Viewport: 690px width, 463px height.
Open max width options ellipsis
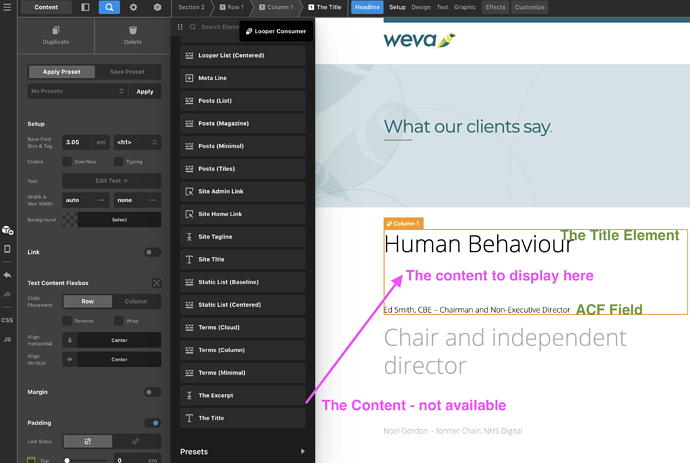pos(153,200)
